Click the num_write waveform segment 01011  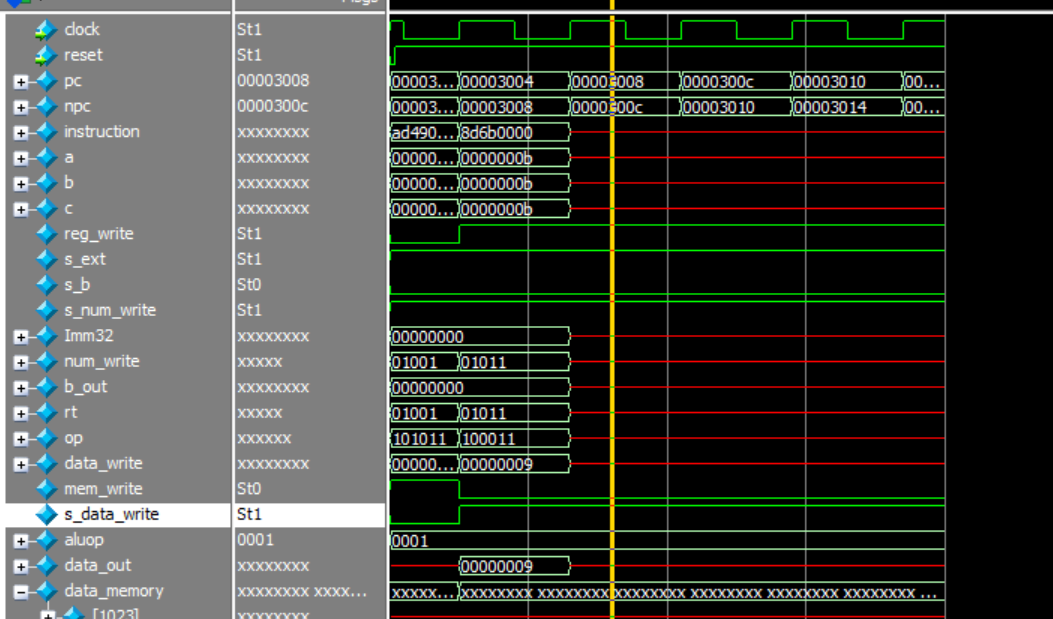coord(514,363)
